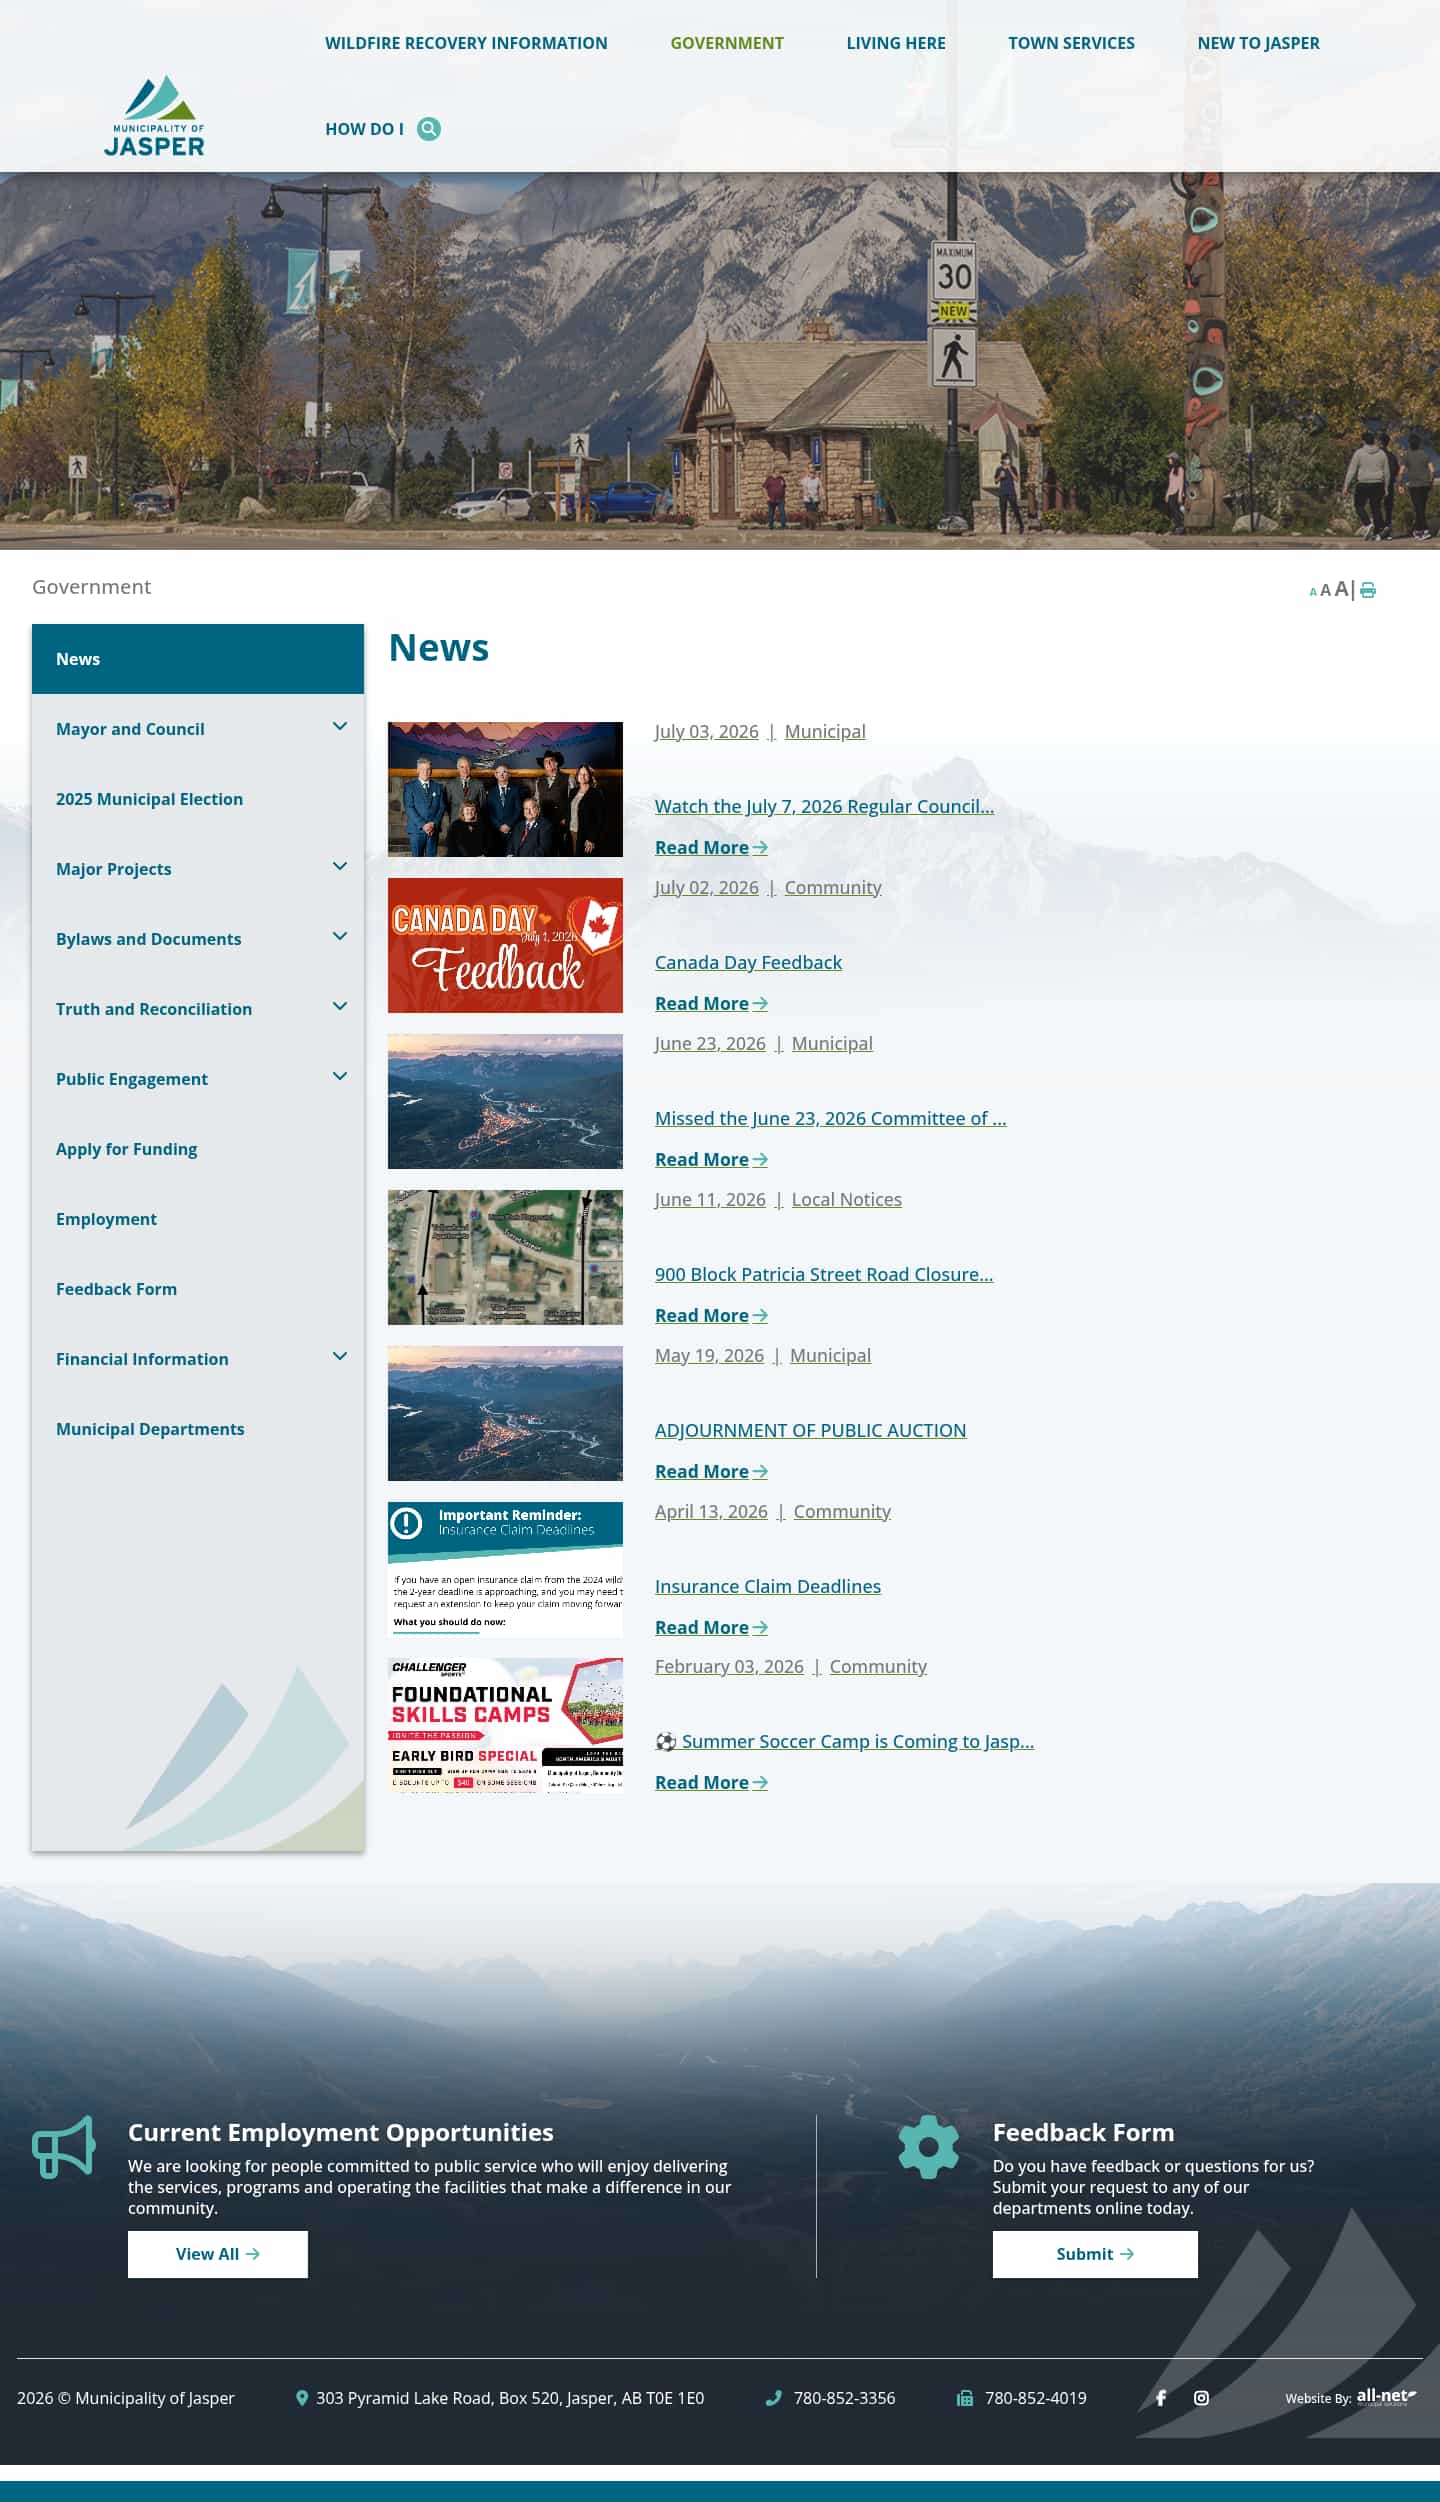This screenshot has width=1440, height=2502.
Task: Click the Current Employment Opportunities heading
Action: 340,2132
